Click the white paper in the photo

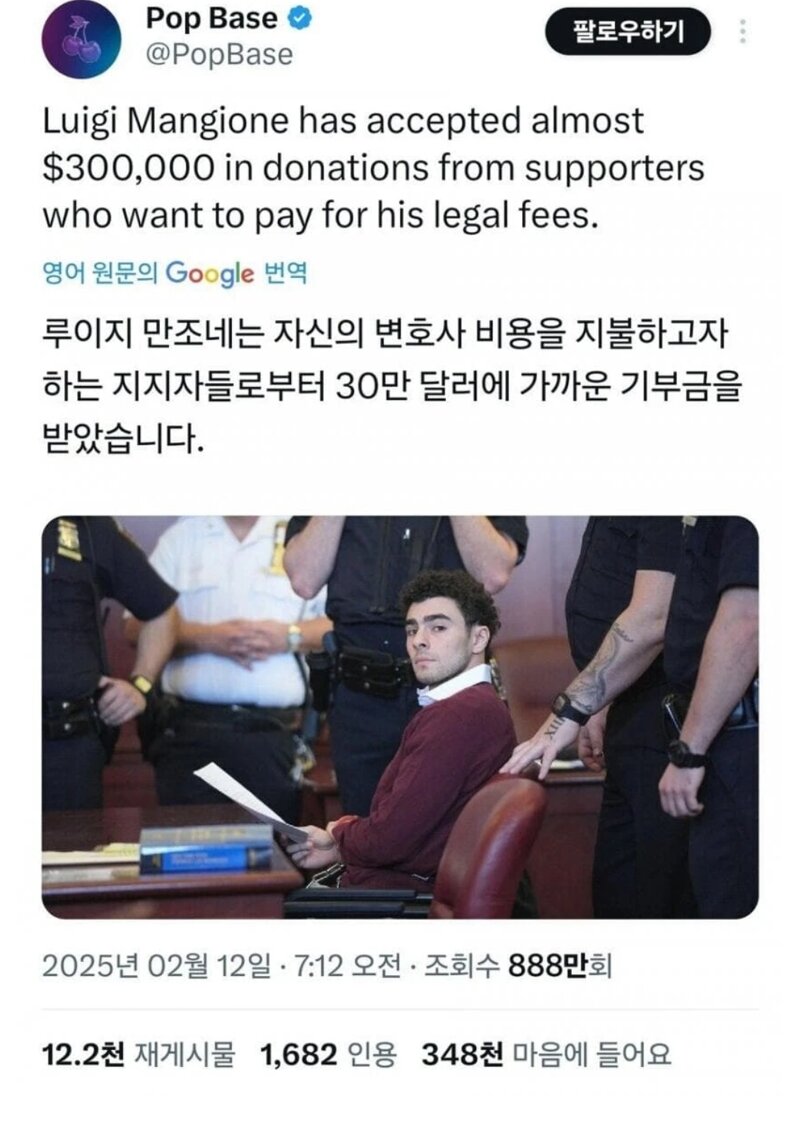click(x=251, y=802)
